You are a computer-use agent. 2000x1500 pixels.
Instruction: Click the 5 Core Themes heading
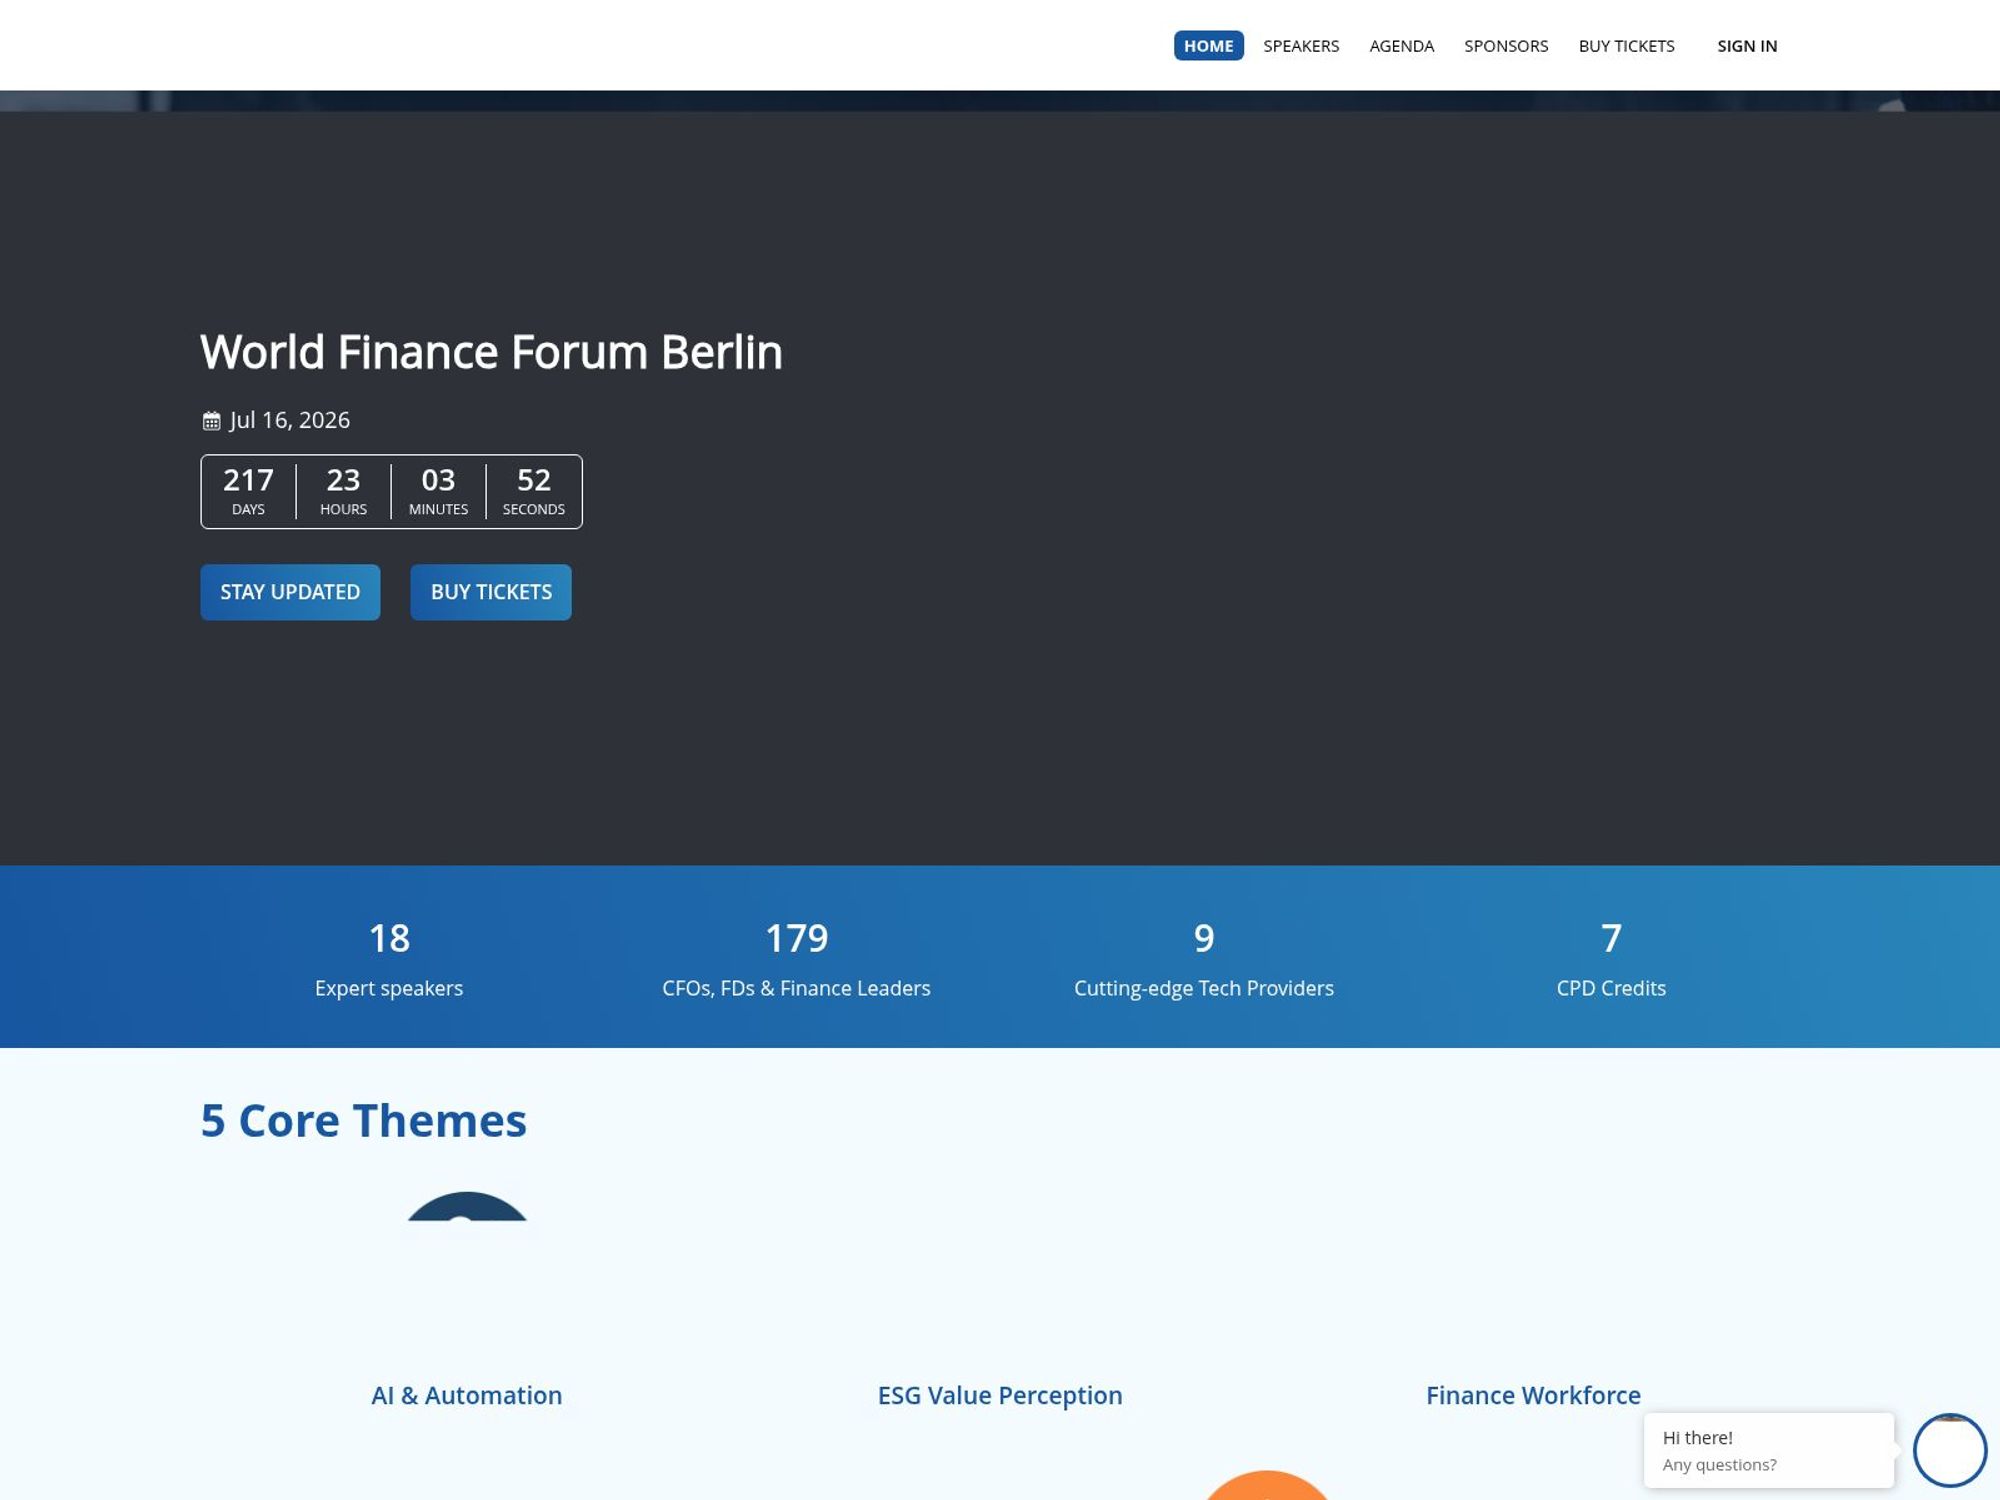tap(363, 1120)
